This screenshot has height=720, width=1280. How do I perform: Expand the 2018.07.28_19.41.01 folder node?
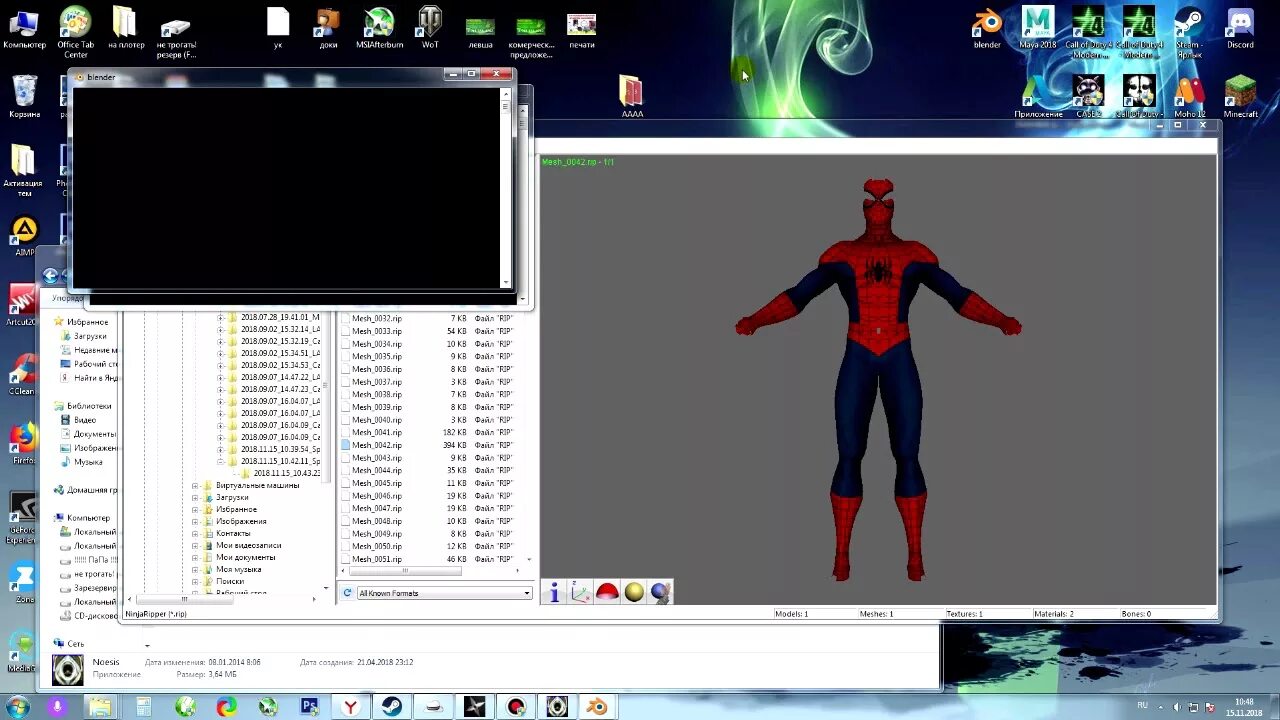pos(220,317)
